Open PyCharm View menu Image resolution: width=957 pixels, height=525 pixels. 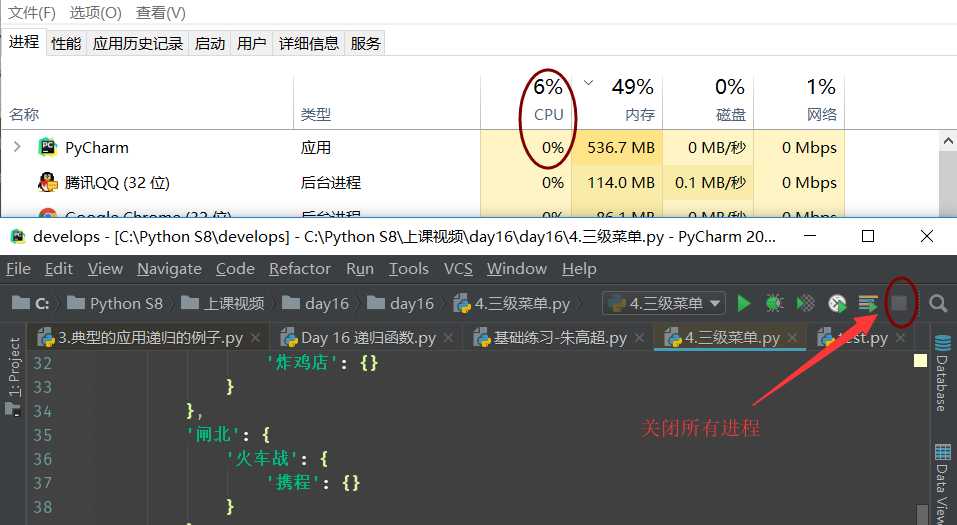[x=105, y=269]
